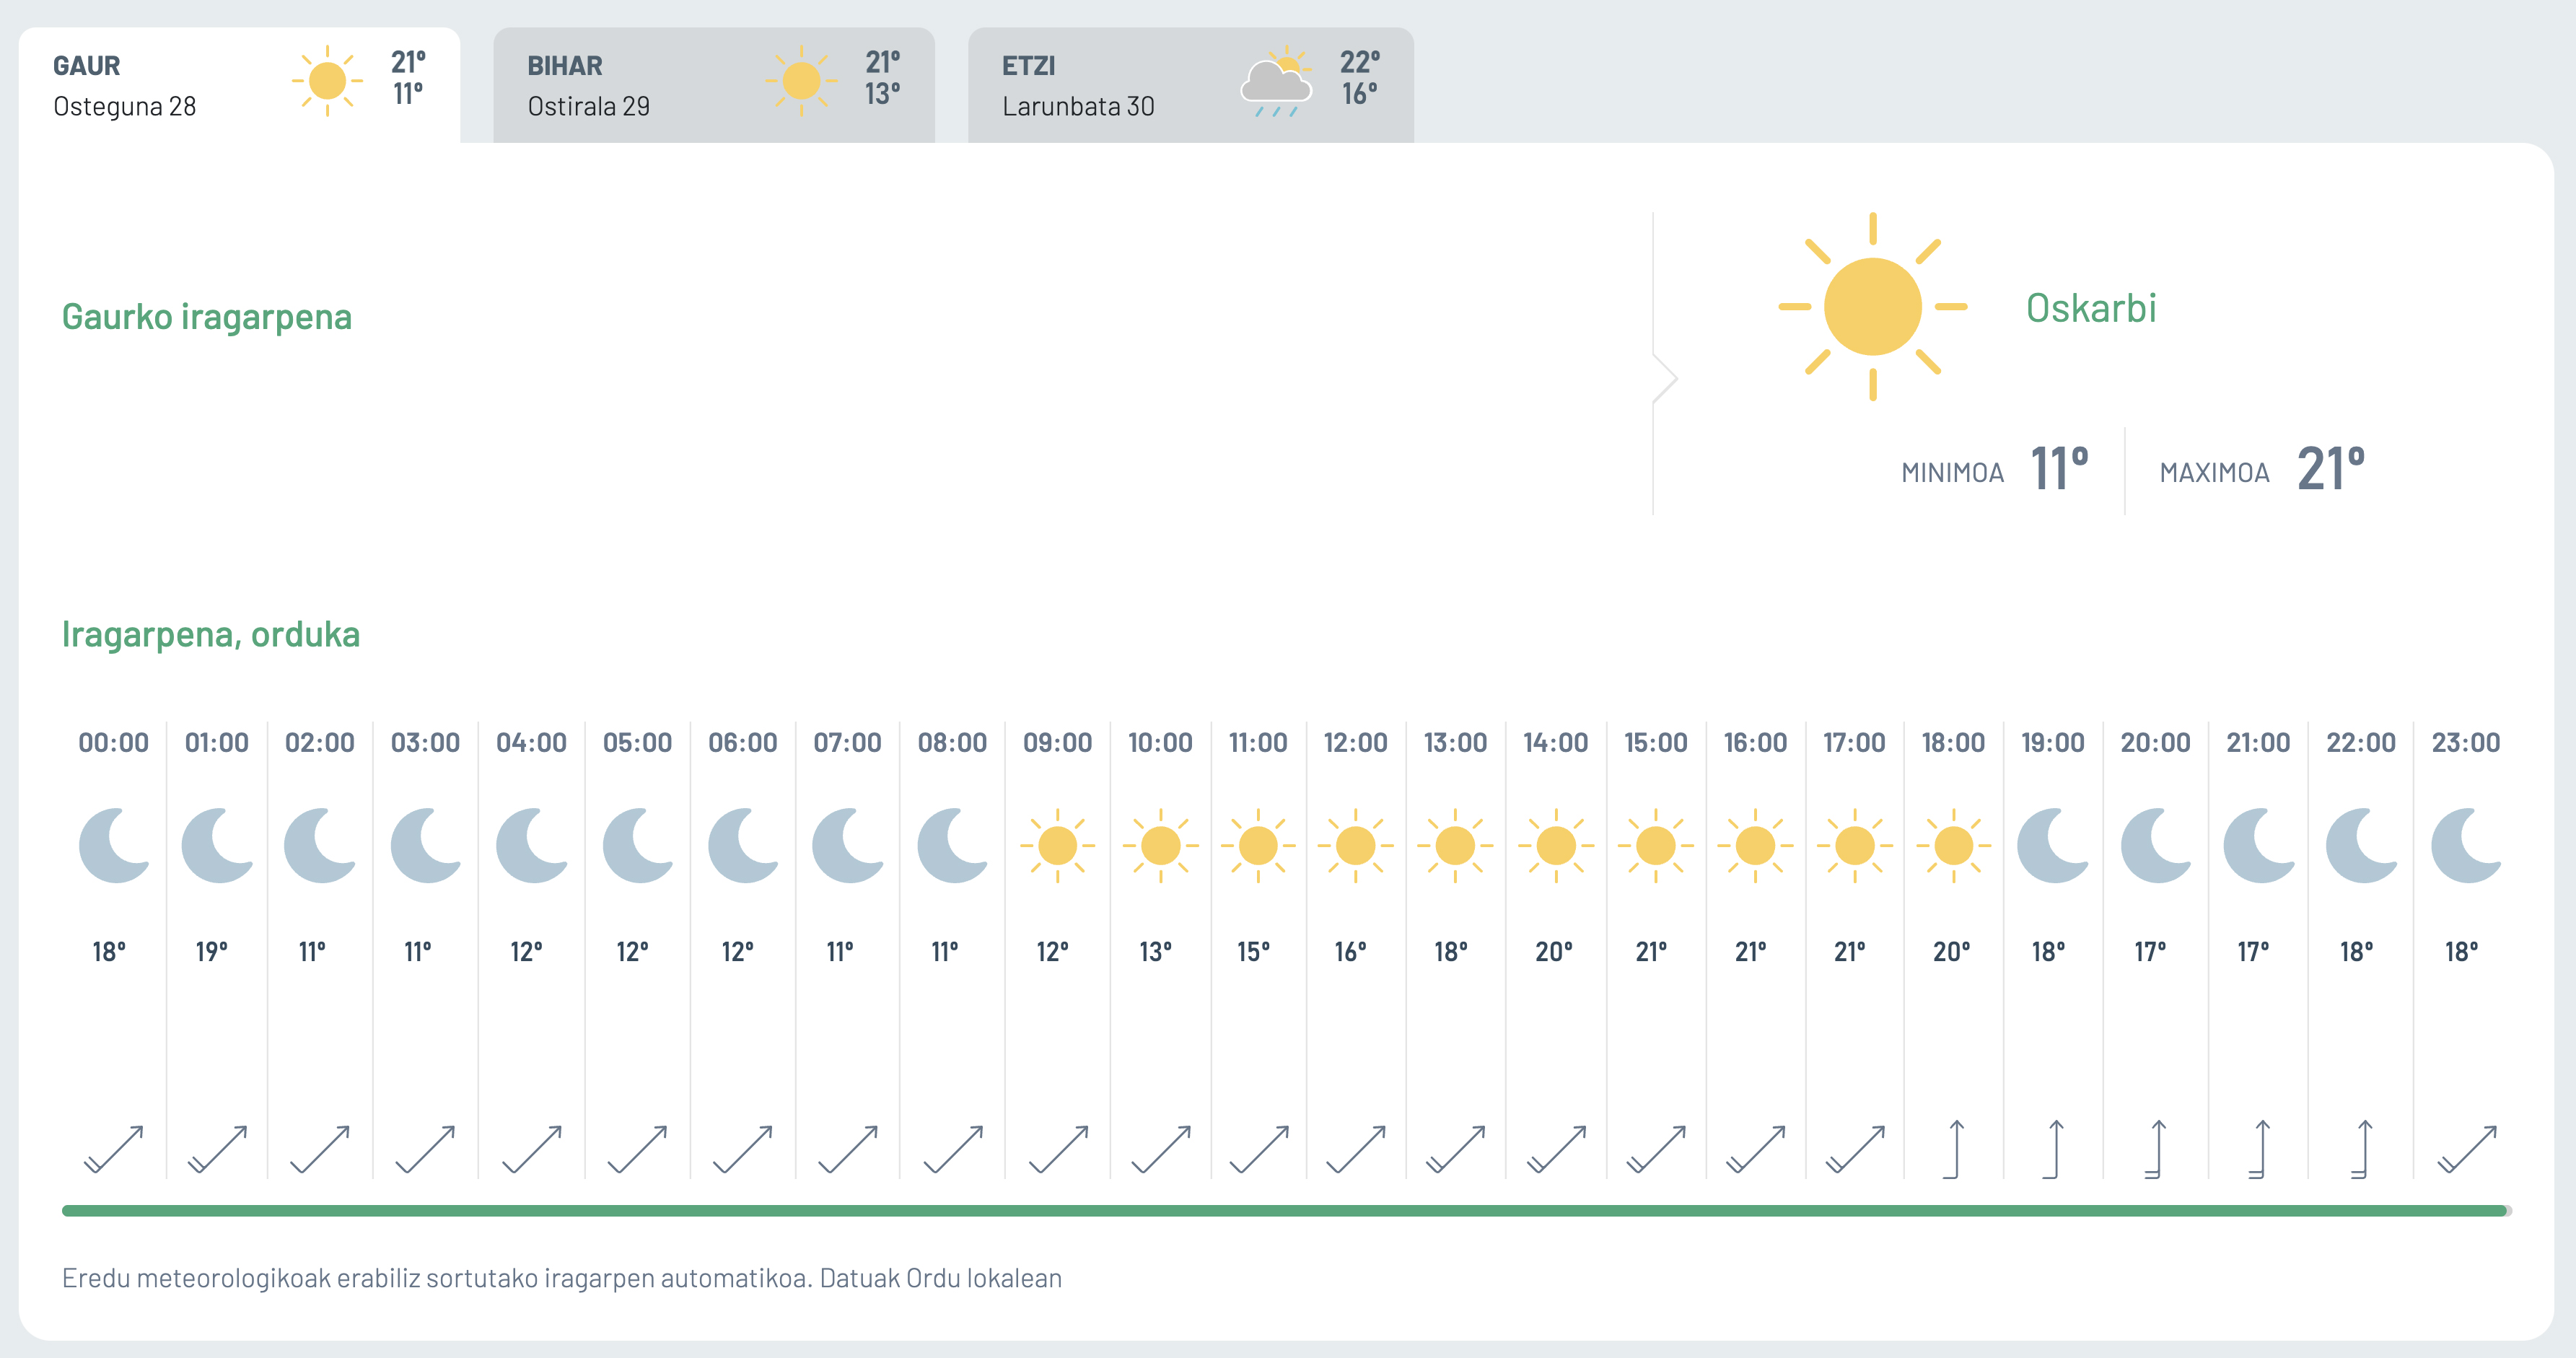The width and height of the screenshot is (2576, 1358).
Task: Click the 05:00 hour label
Action: pos(637,743)
